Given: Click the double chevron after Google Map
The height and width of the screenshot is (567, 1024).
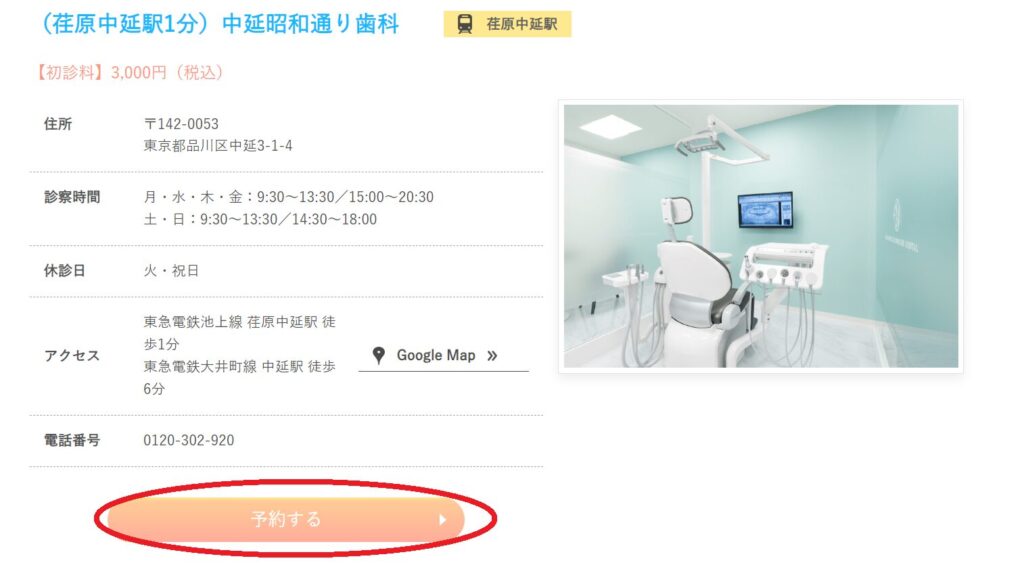Looking at the screenshot, I should coord(492,355).
